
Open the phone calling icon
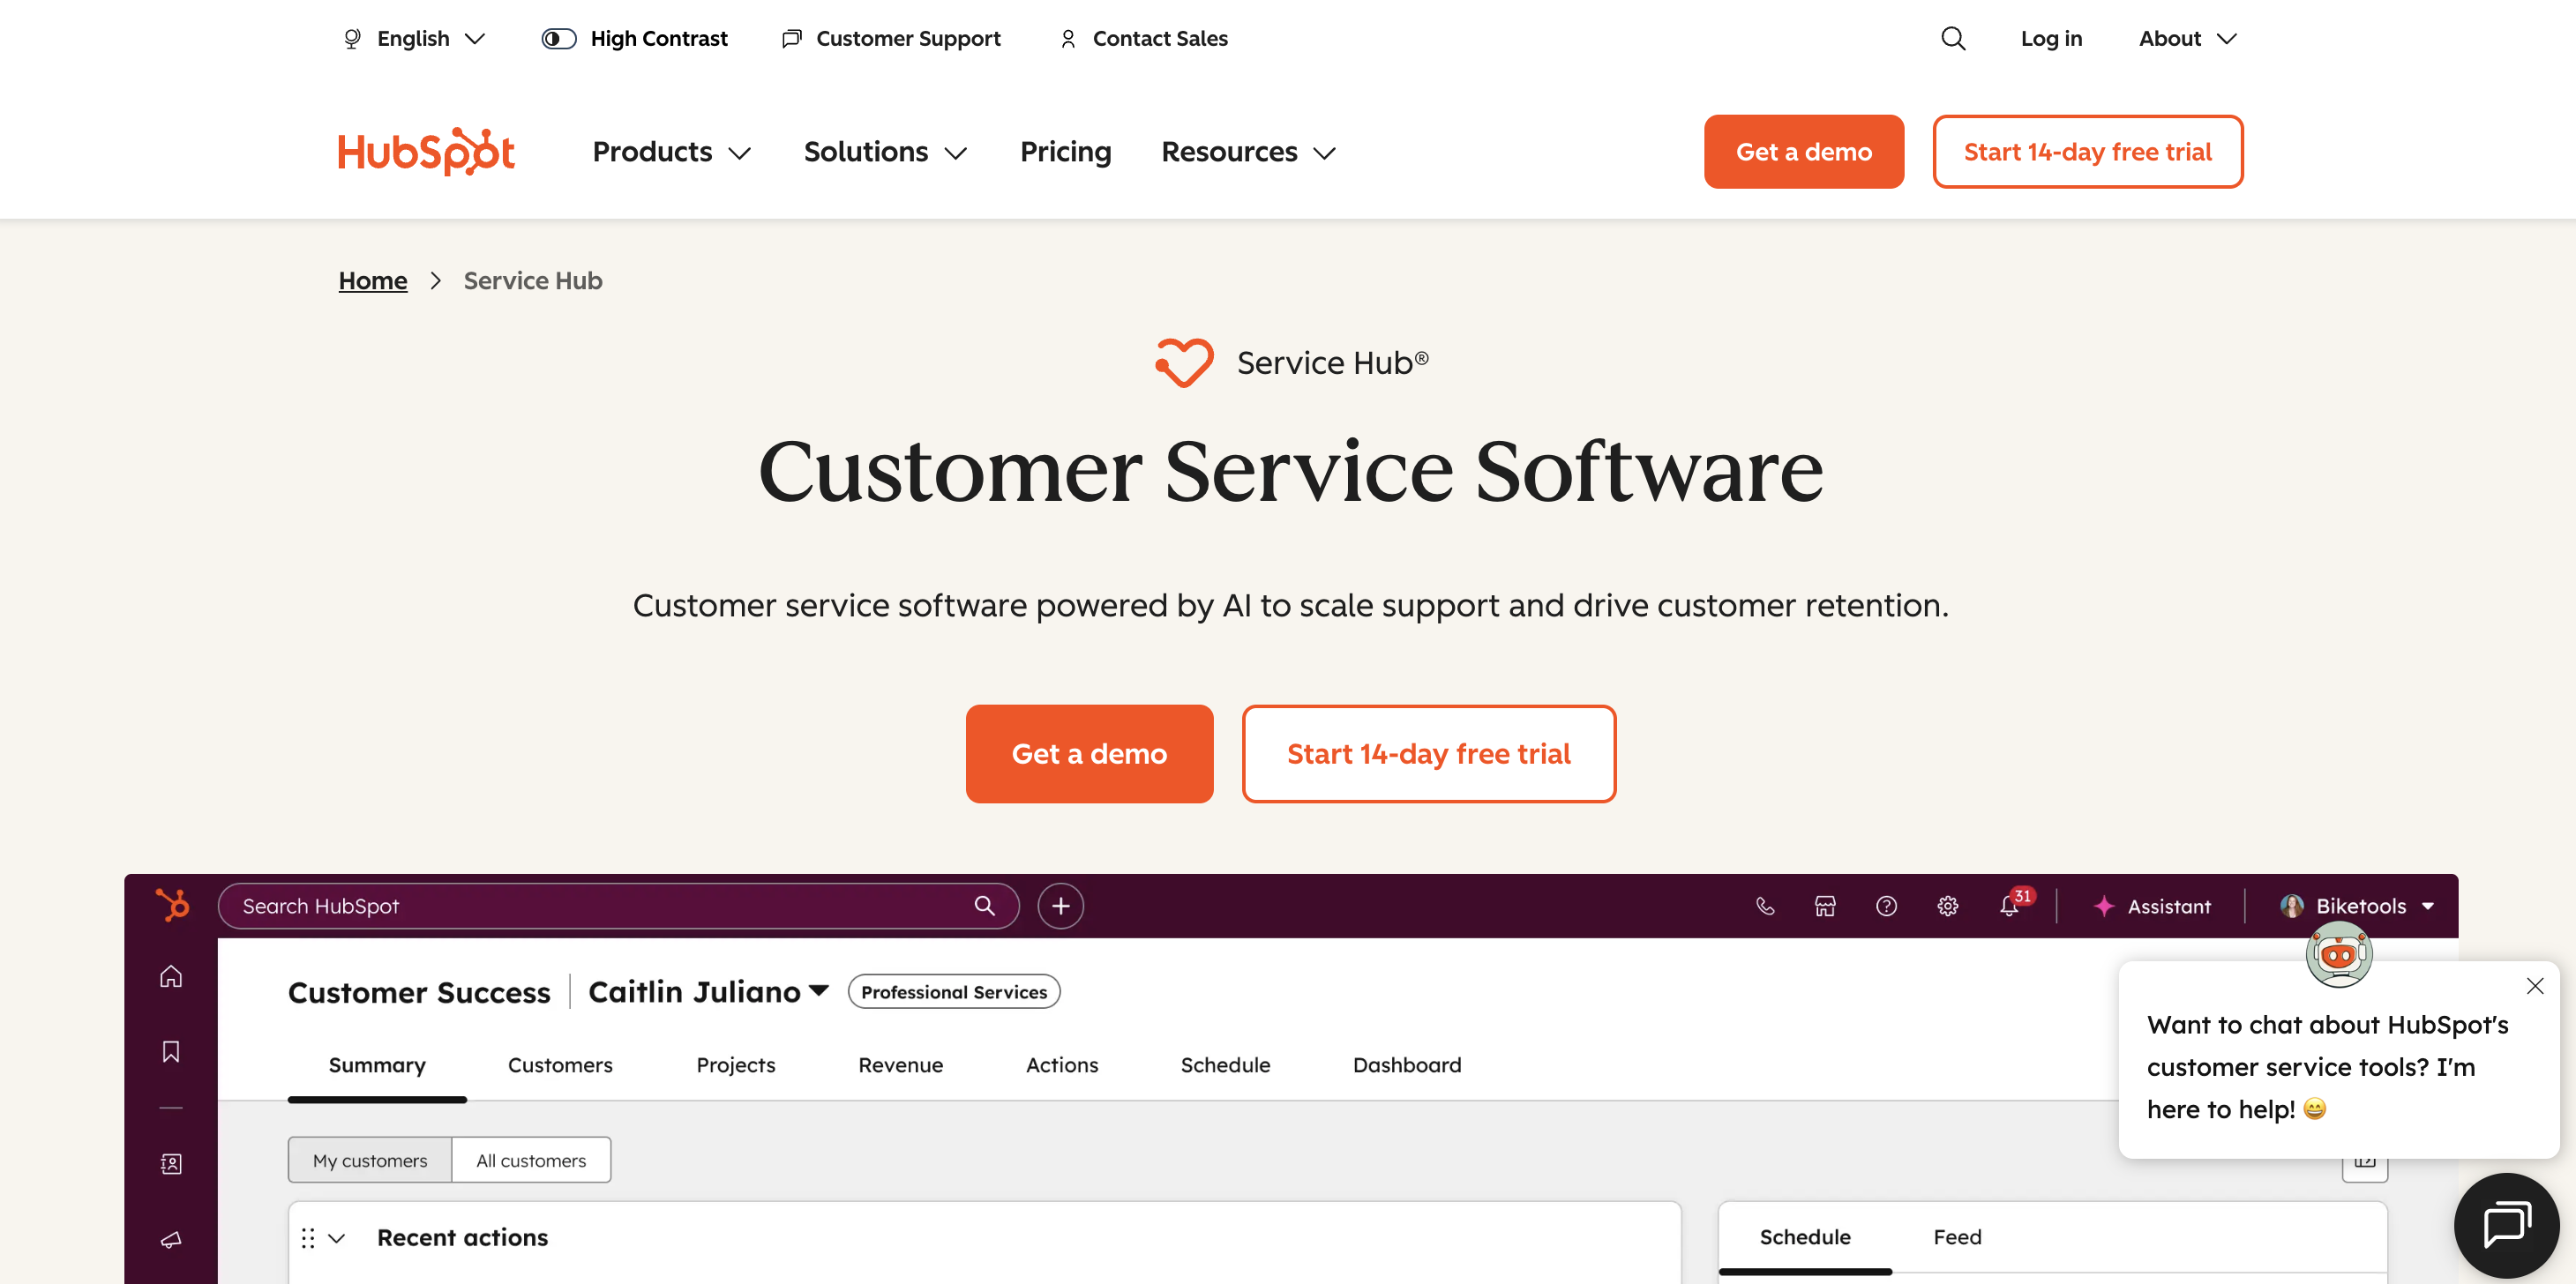coord(1765,906)
